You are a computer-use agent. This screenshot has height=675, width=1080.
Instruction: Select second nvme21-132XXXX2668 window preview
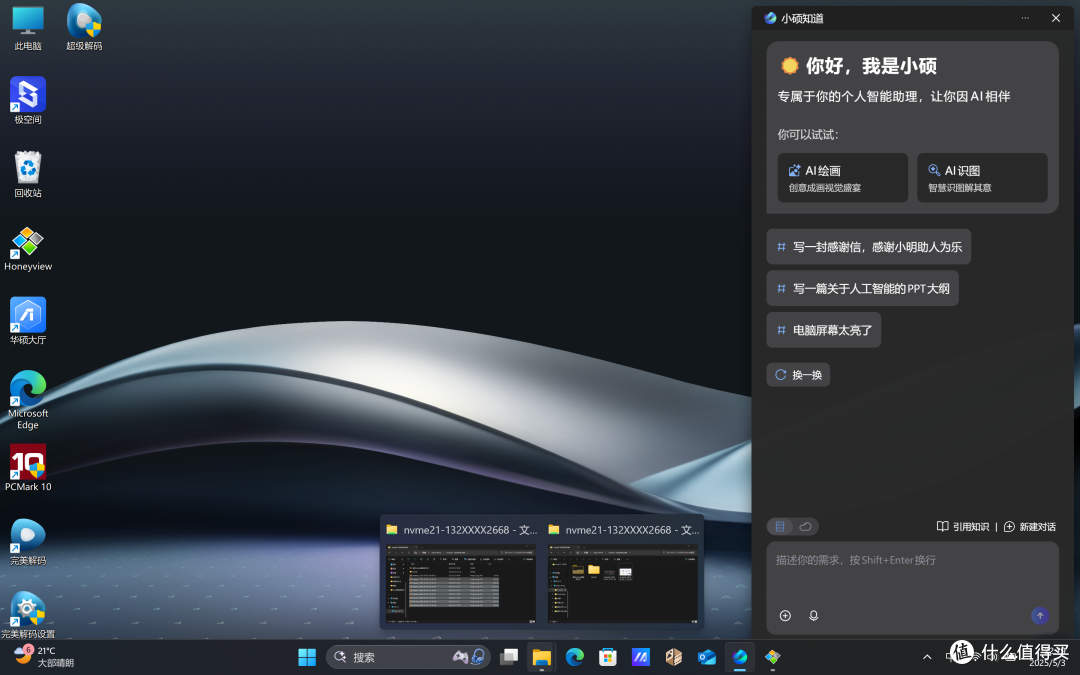click(623, 572)
